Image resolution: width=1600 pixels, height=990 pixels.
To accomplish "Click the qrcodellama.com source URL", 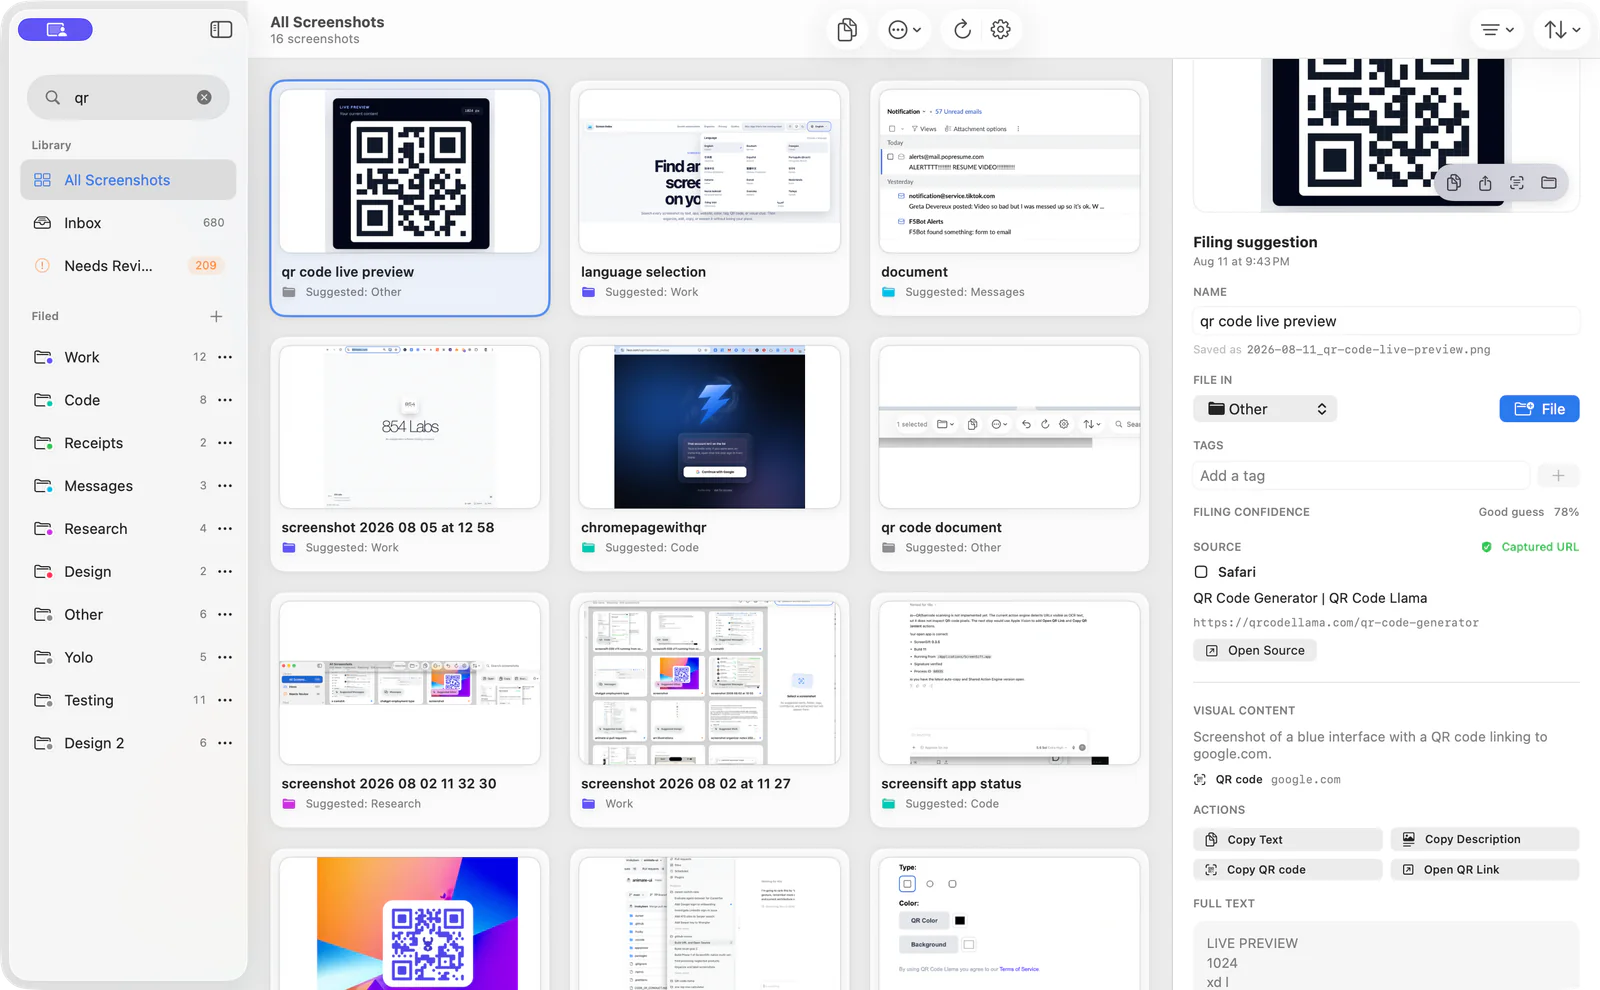I will (1335, 622).
